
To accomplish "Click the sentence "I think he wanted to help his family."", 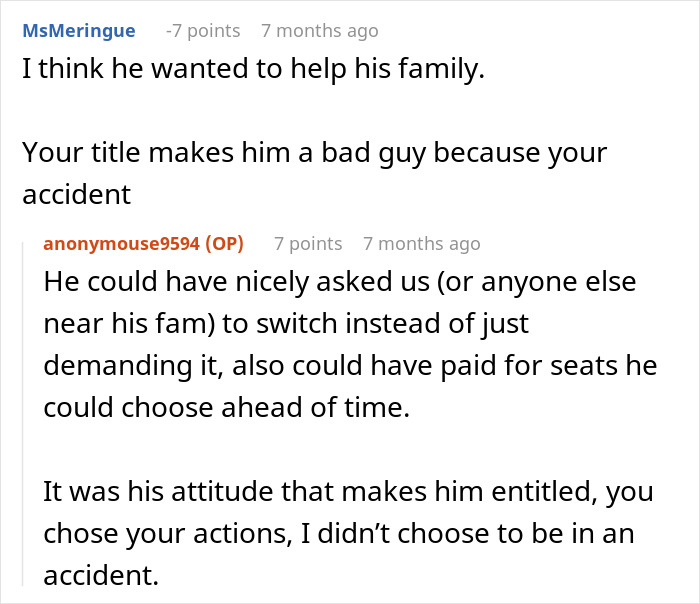I will pos(253,73).
